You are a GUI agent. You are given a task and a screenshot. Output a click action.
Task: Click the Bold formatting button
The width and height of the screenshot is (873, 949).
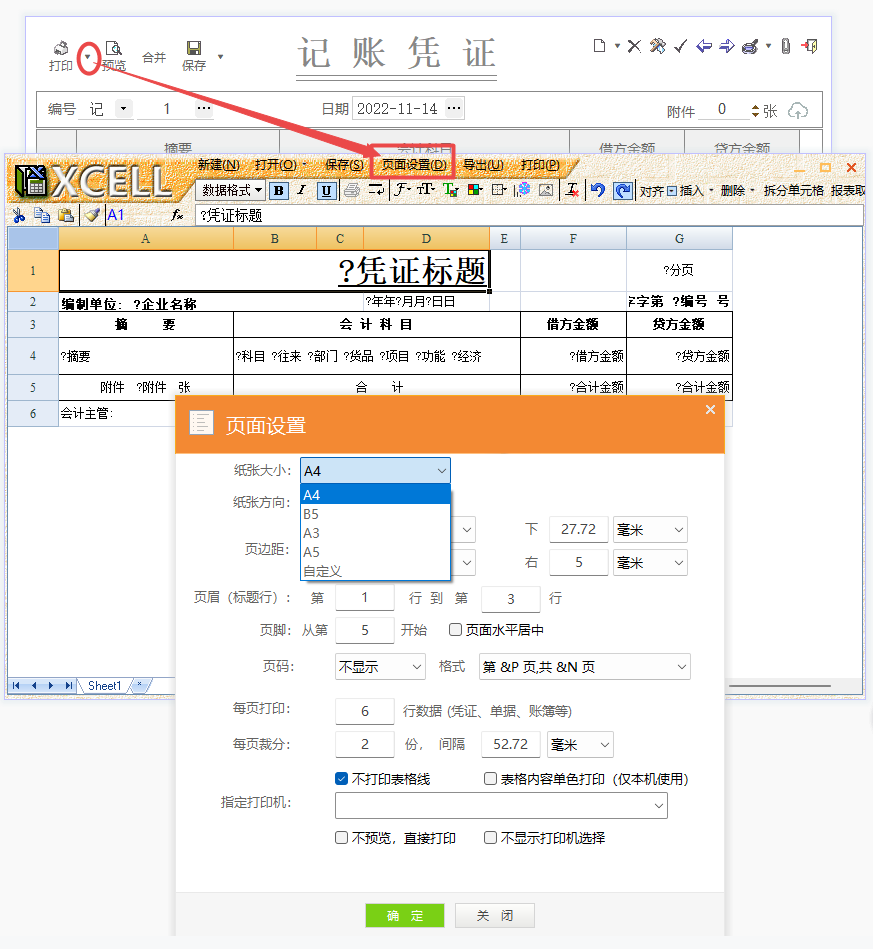coord(279,190)
